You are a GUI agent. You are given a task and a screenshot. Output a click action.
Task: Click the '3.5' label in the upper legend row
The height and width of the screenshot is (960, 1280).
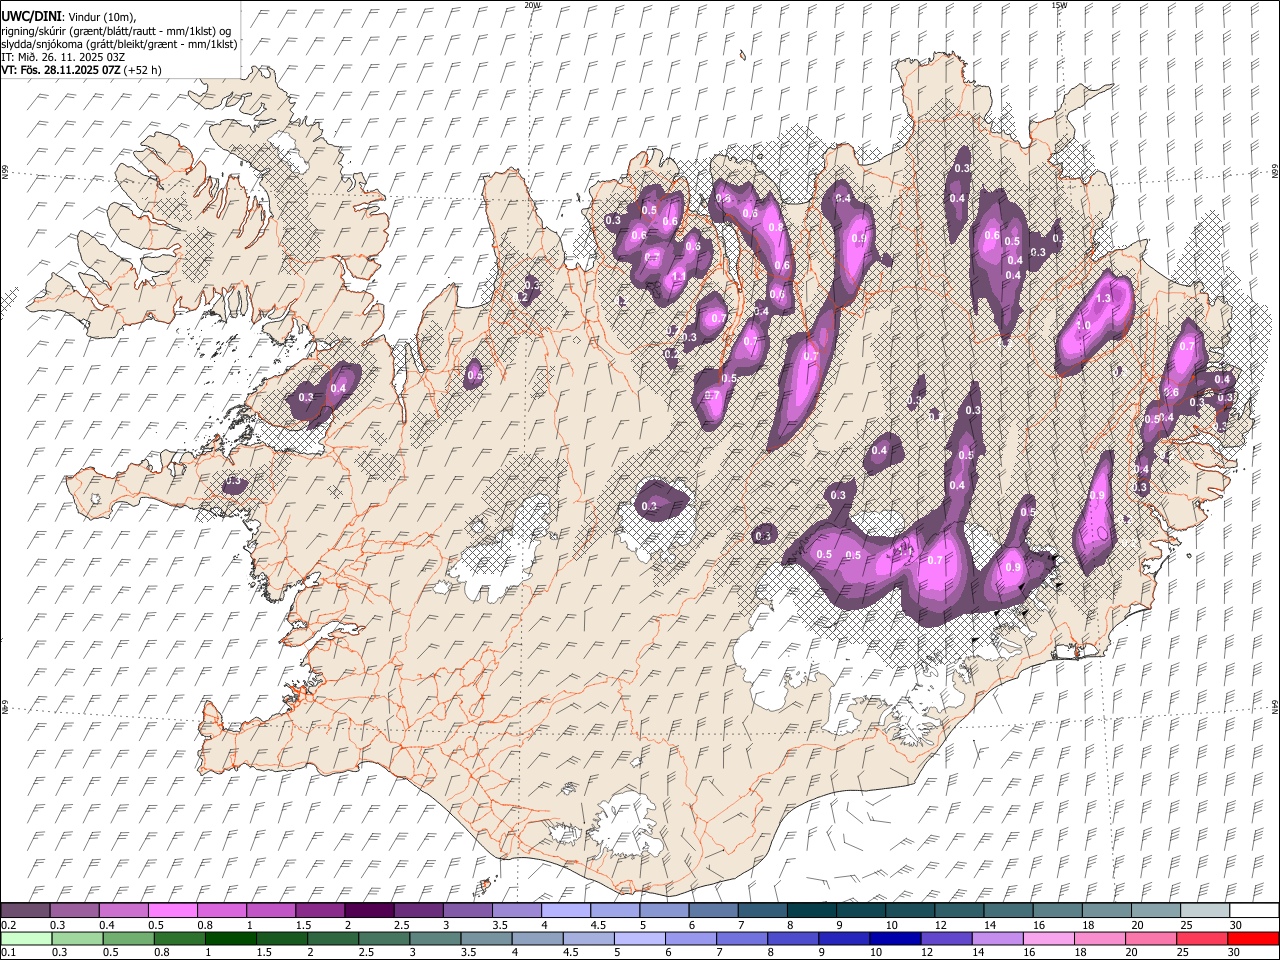click(499, 926)
